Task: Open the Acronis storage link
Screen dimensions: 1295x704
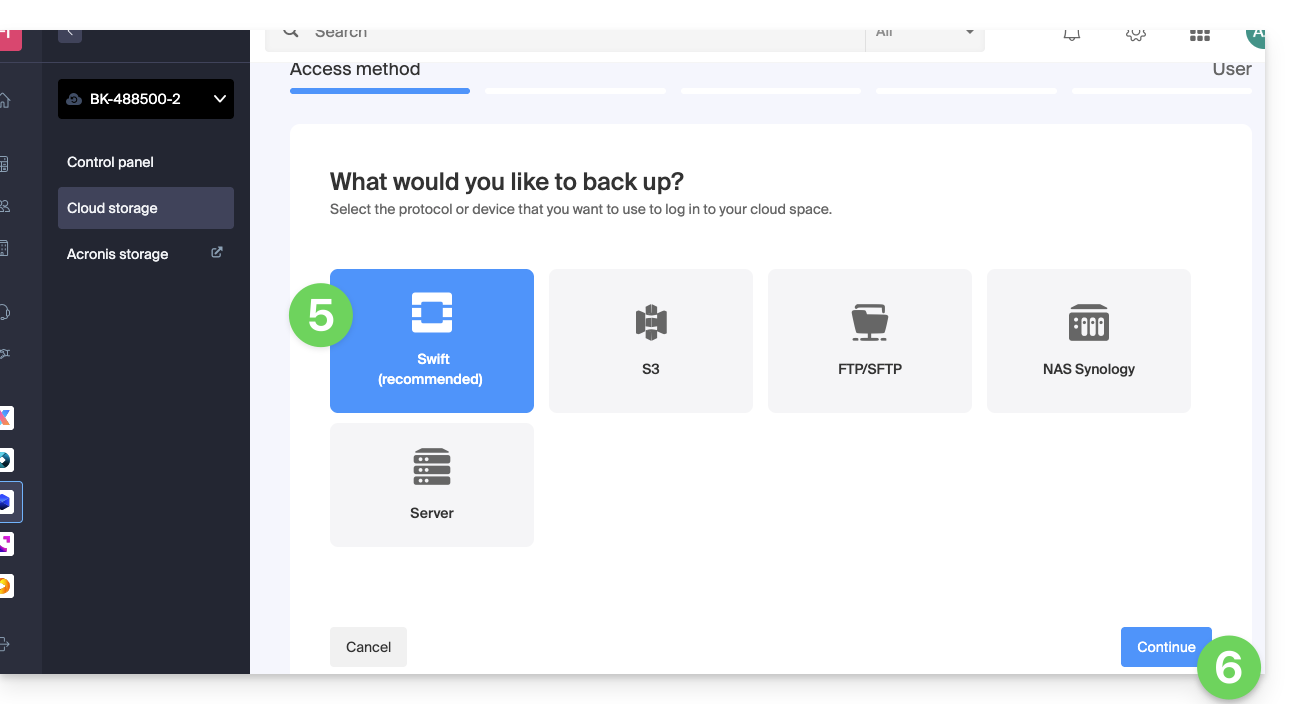Action: 118,254
